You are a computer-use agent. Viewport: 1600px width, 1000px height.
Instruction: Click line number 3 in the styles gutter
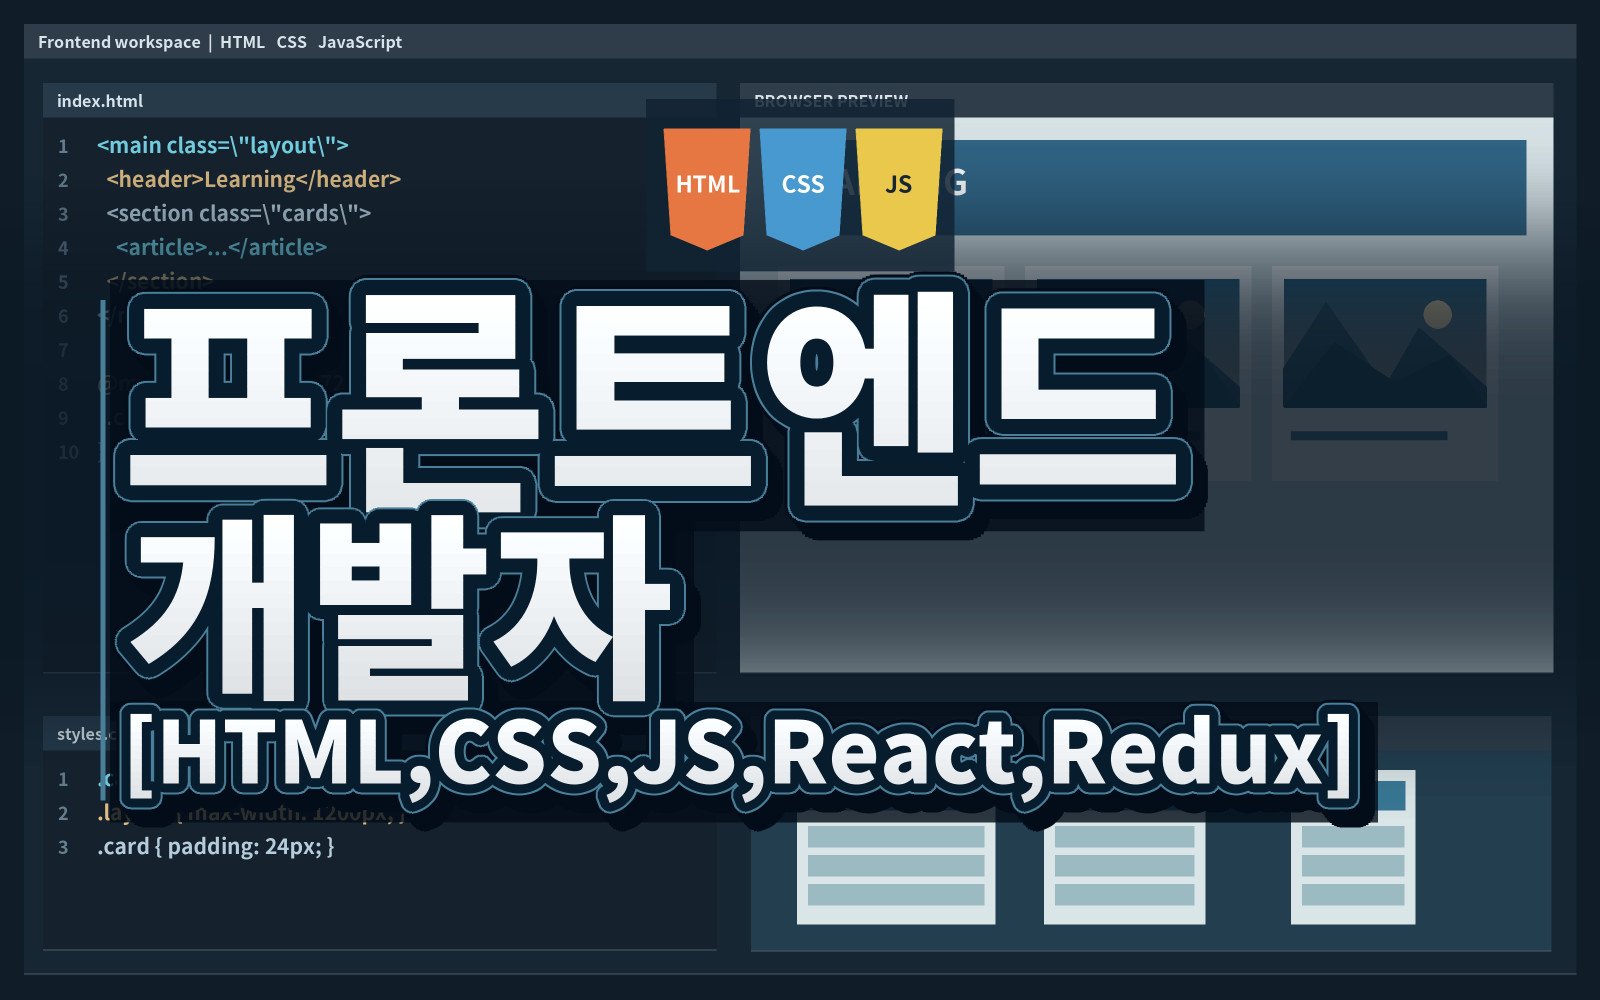coord(63,847)
